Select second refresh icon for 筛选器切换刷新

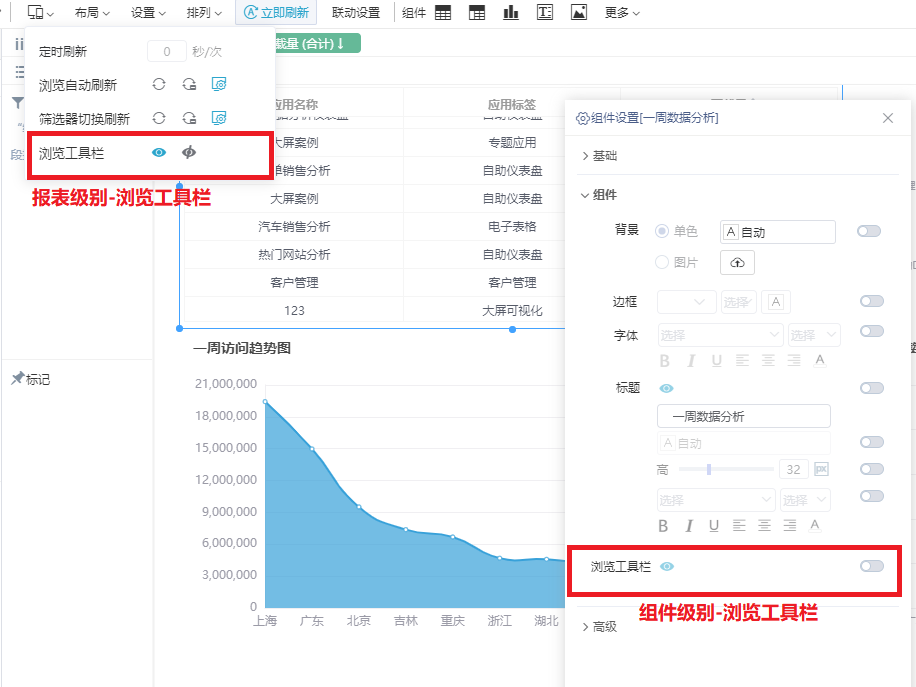(189, 118)
